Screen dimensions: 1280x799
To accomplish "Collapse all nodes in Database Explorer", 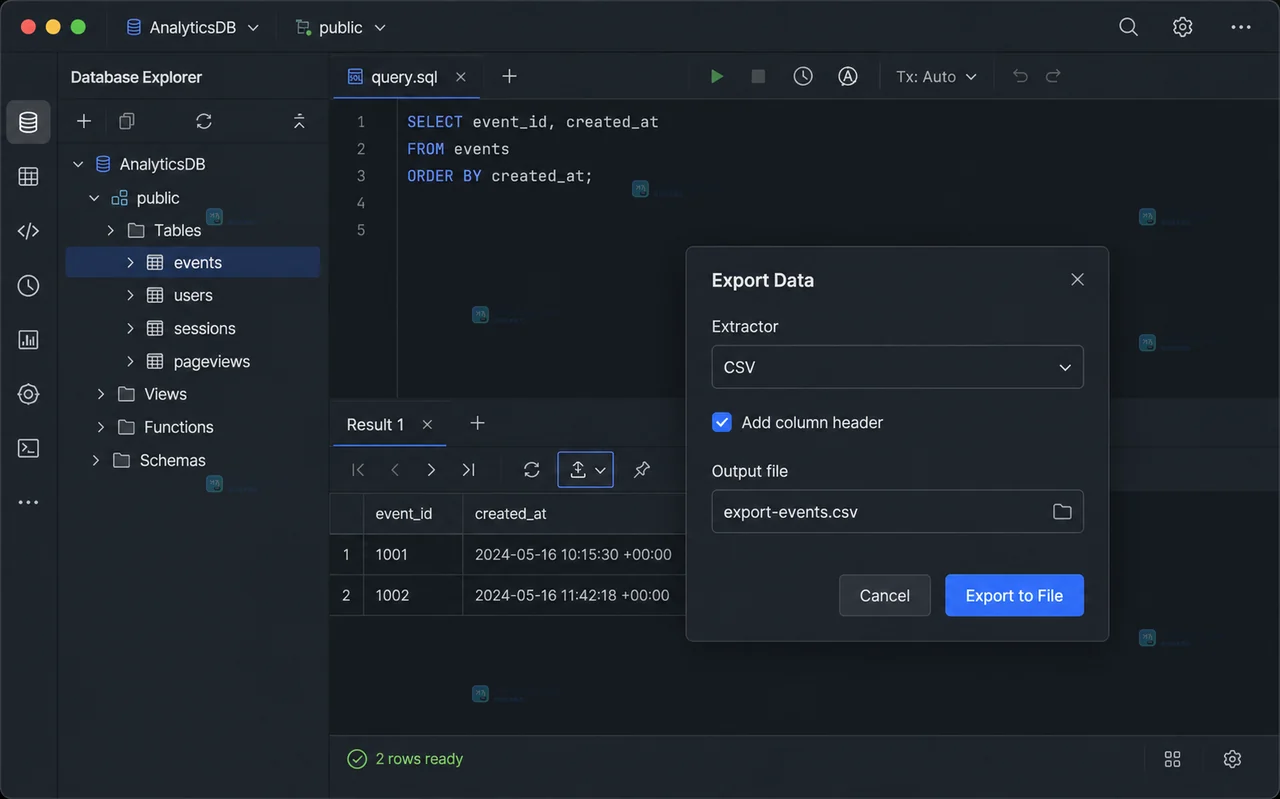I will (299, 121).
